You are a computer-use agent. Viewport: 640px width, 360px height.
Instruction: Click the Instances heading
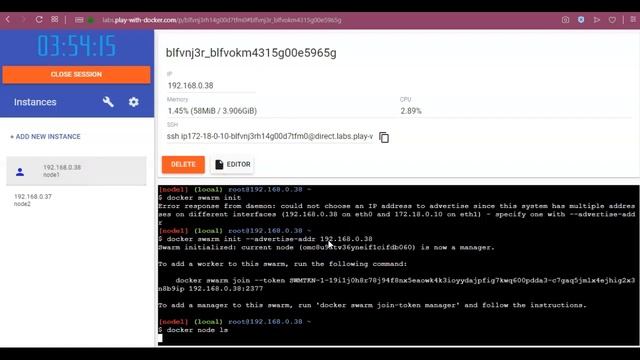click(35, 102)
